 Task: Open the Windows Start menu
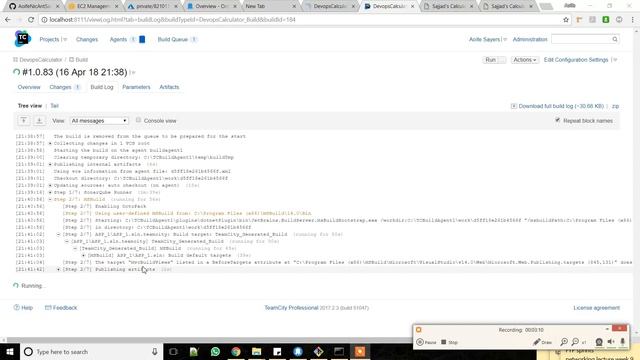10,351
